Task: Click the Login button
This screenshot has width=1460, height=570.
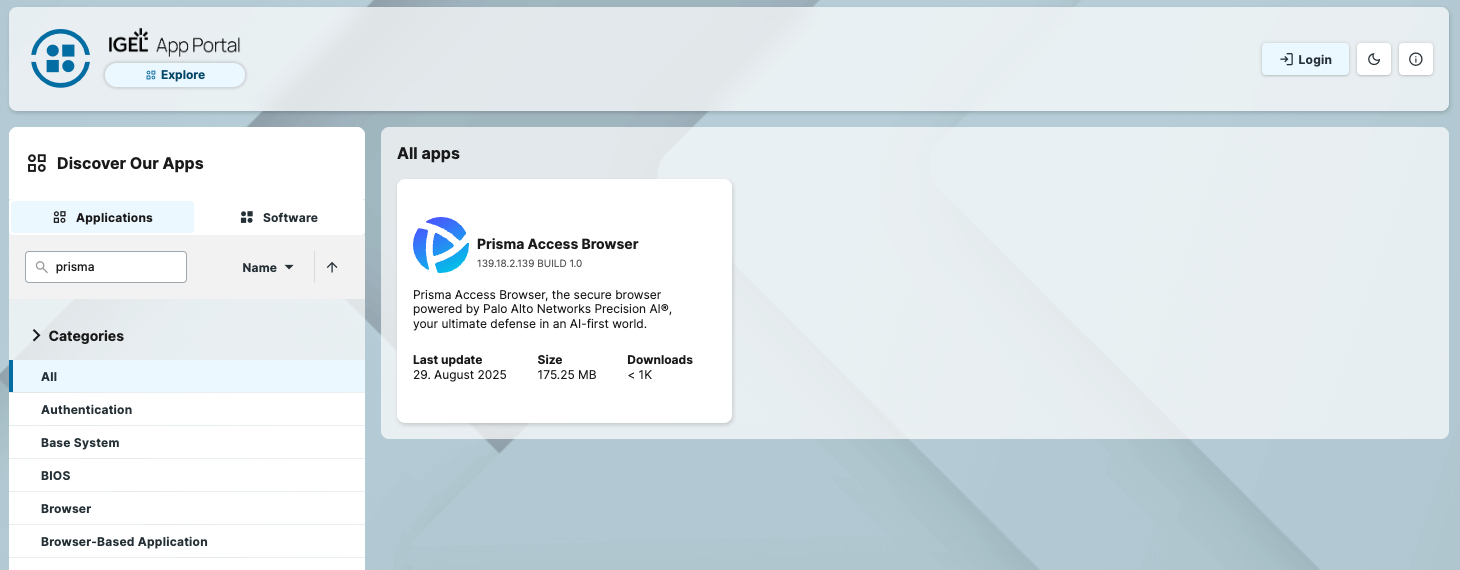Action: coord(1305,59)
